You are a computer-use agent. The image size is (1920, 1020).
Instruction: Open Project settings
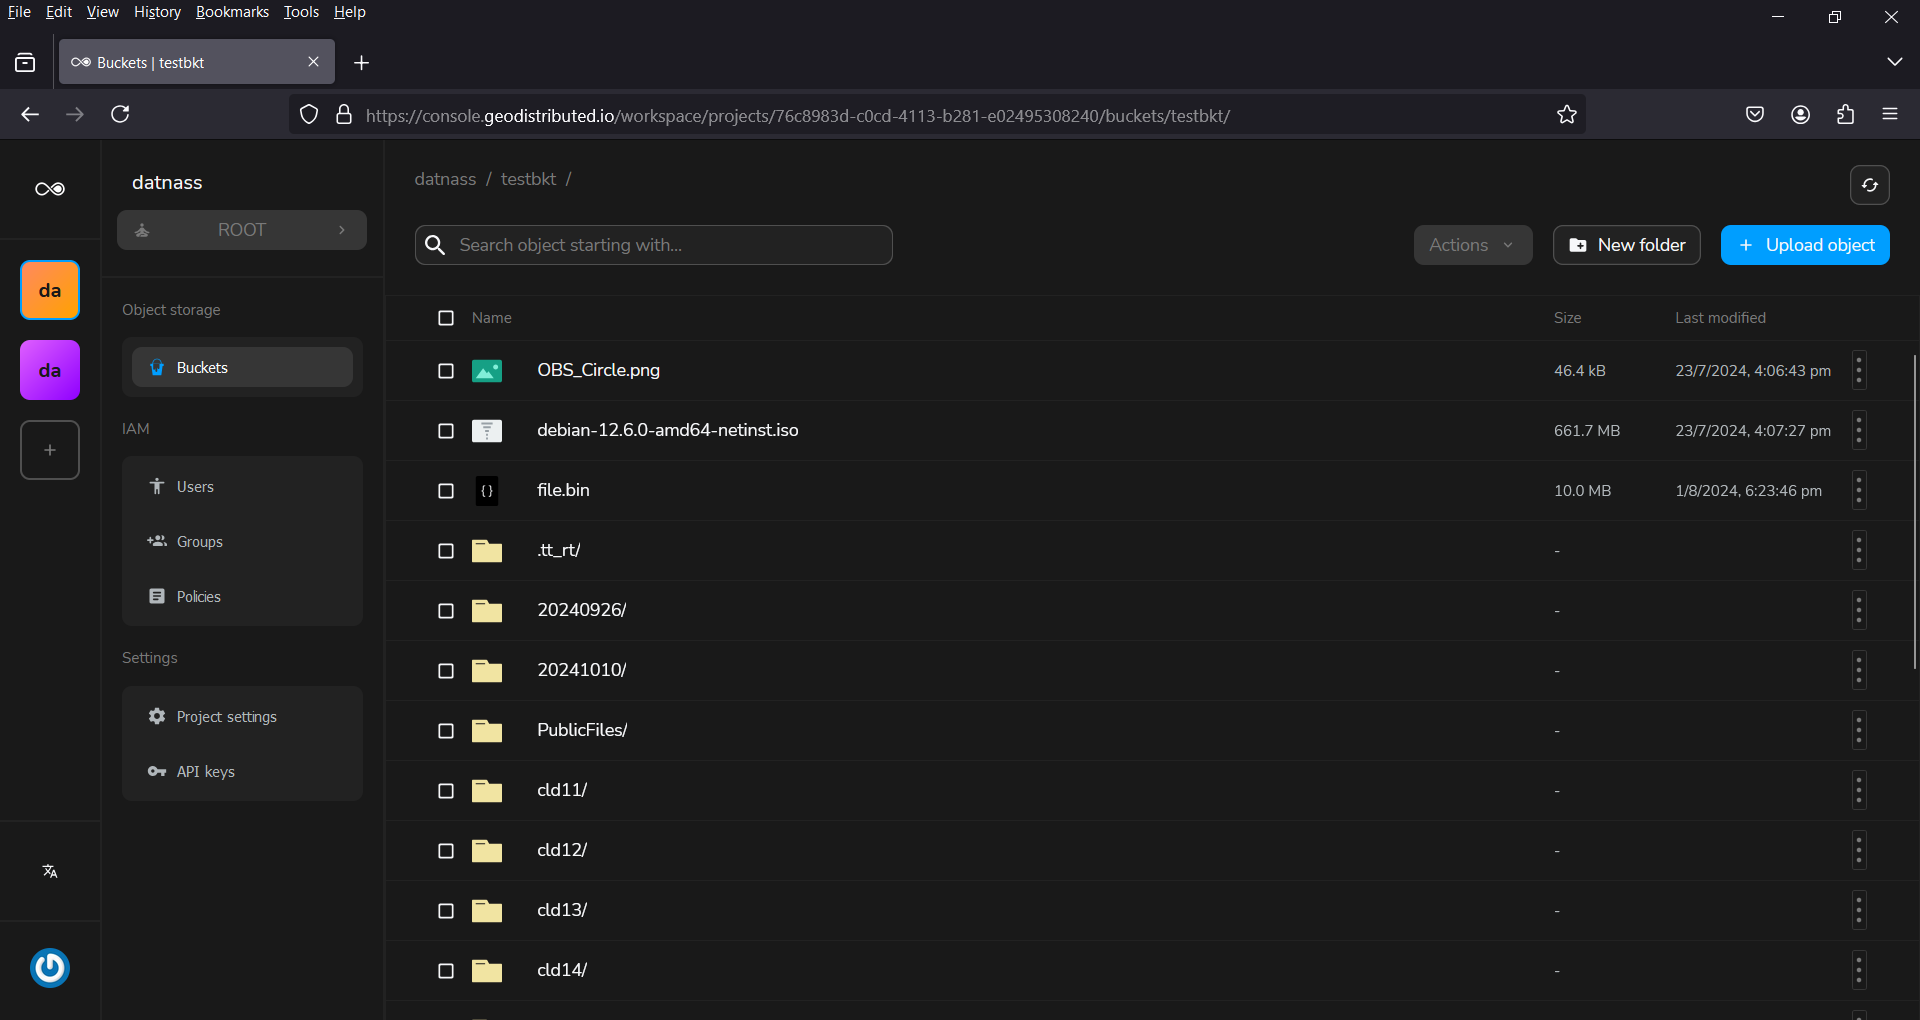(225, 717)
